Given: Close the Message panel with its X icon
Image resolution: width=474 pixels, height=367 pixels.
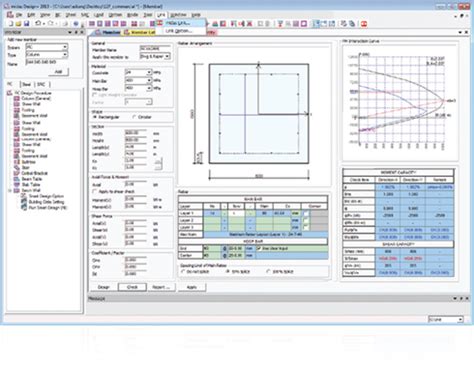Looking at the screenshot, I should tap(467, 298).
